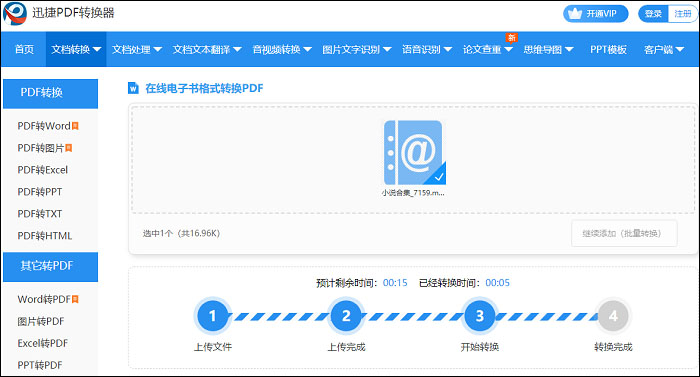
Task: Select PDF转PPT in the sidebar
Action: 40,192
